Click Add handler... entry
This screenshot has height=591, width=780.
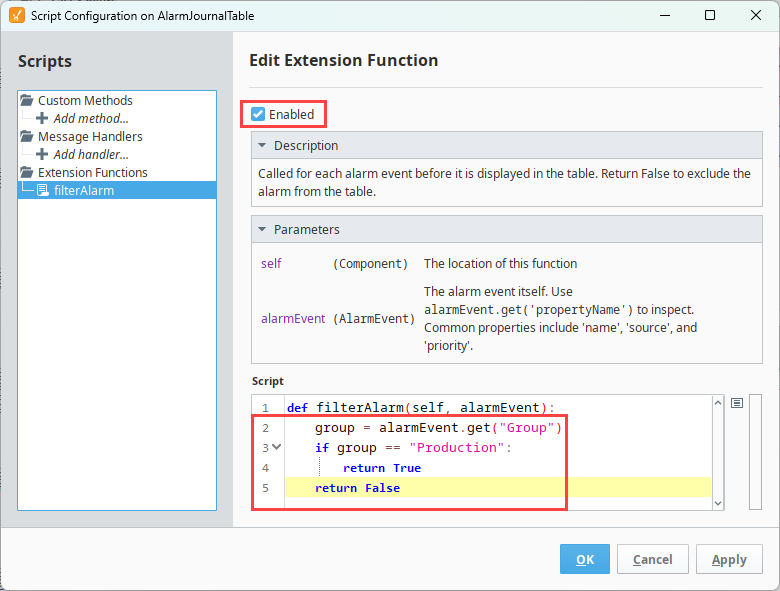[91, 154]
